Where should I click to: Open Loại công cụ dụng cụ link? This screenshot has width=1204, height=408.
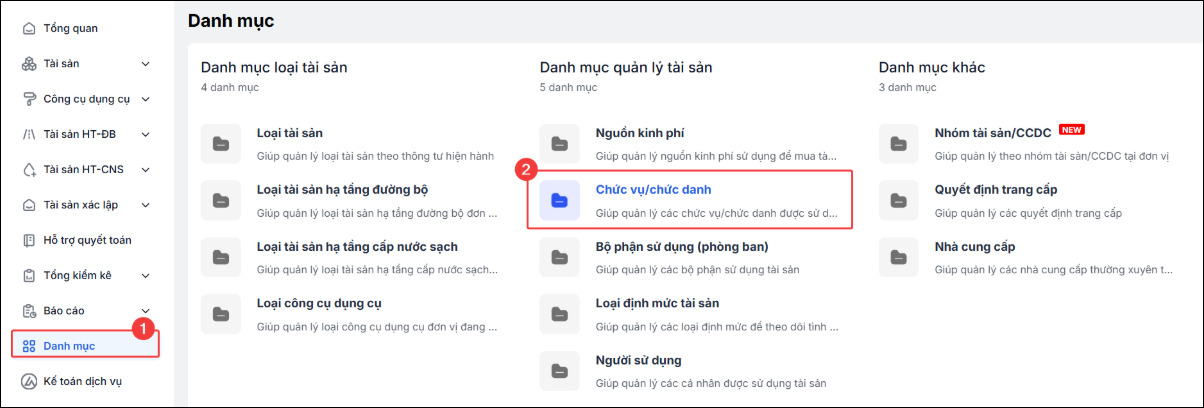point(319,303)
